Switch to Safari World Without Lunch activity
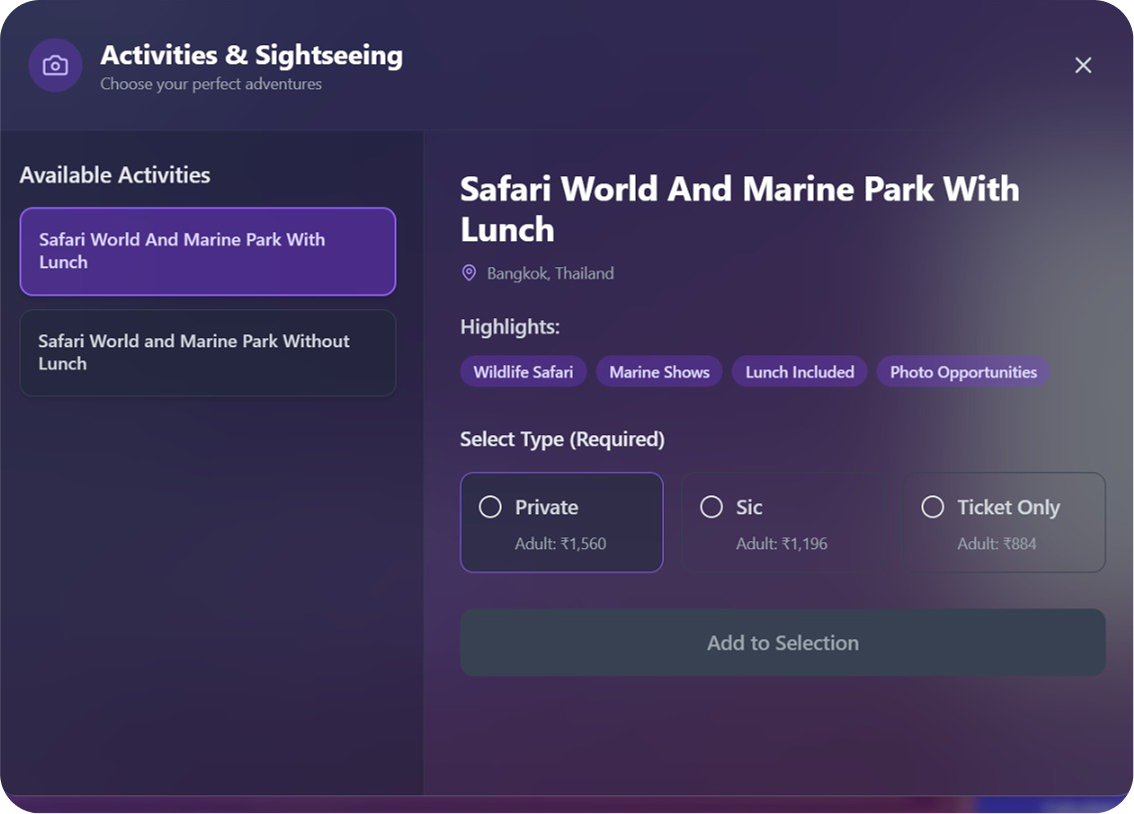Screen dimensions: 1134x814 (x=208, y=352)
